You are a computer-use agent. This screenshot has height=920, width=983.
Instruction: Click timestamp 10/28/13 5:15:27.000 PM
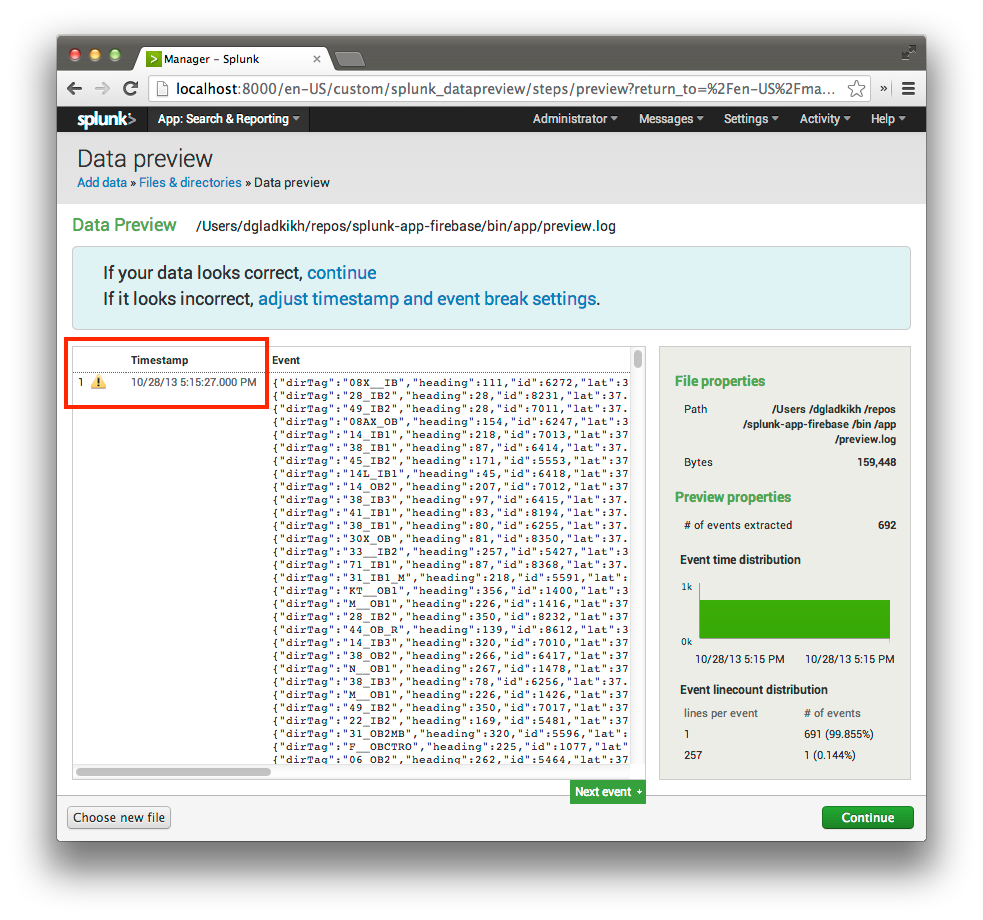click(194, 382)
